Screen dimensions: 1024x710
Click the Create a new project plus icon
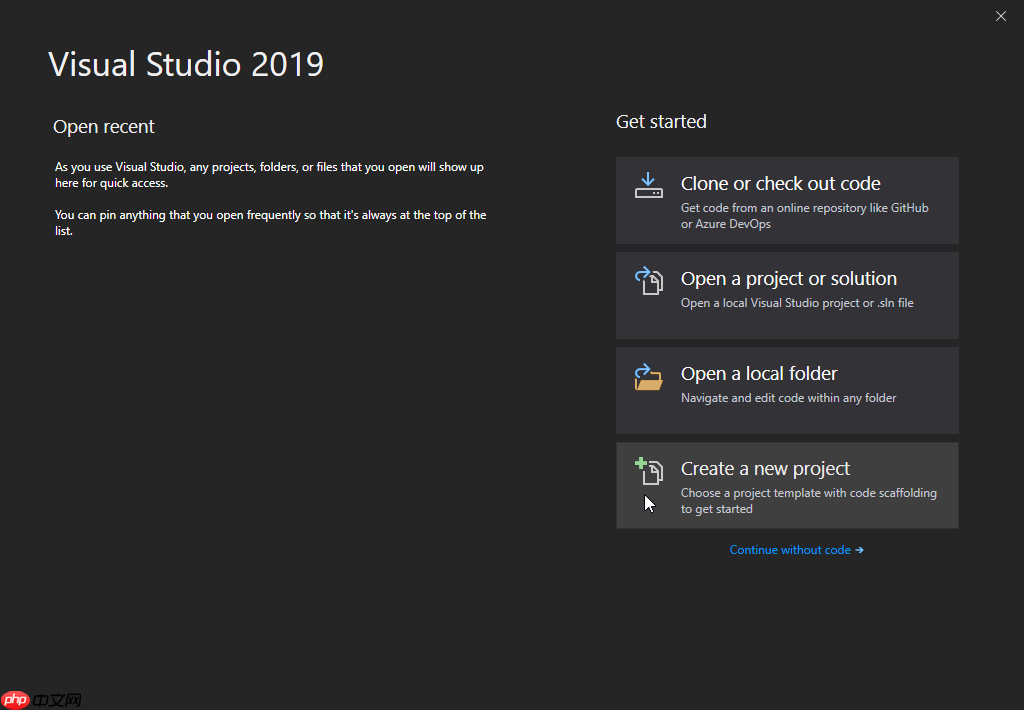(648, 471)
